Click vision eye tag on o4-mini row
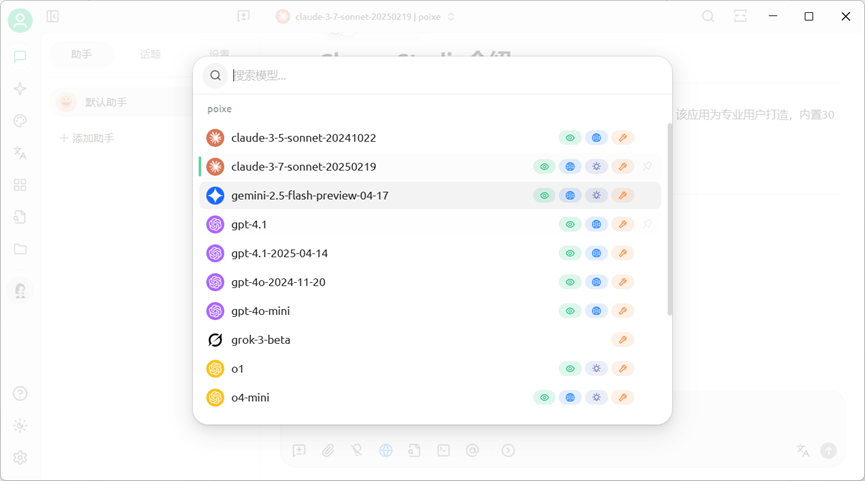Screen dimensions: 865x481 [544, 398]
